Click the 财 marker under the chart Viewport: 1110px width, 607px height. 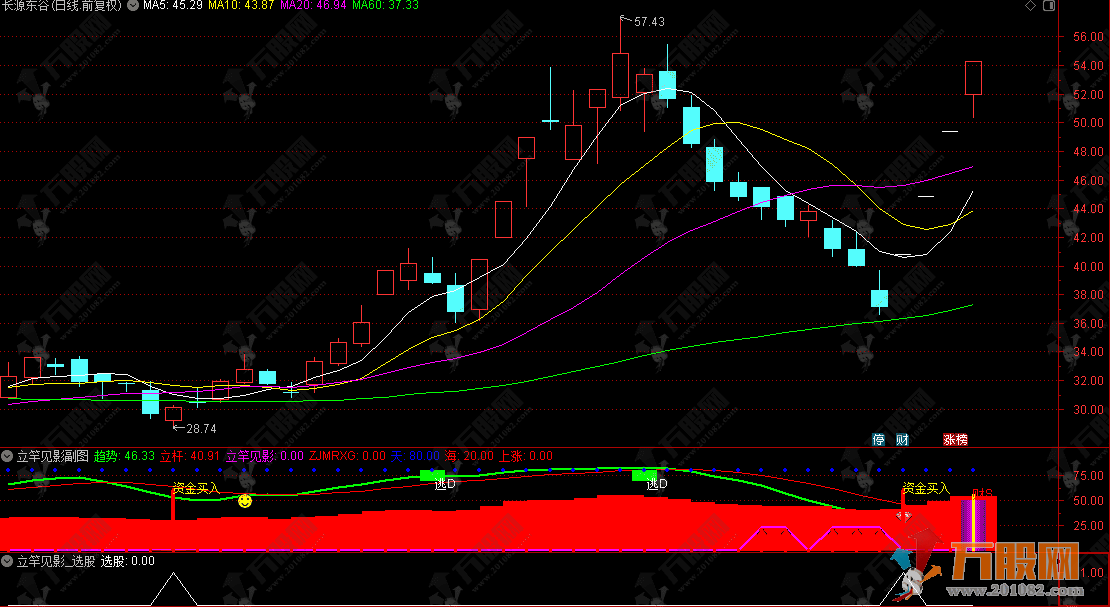[x=902, y=439]
